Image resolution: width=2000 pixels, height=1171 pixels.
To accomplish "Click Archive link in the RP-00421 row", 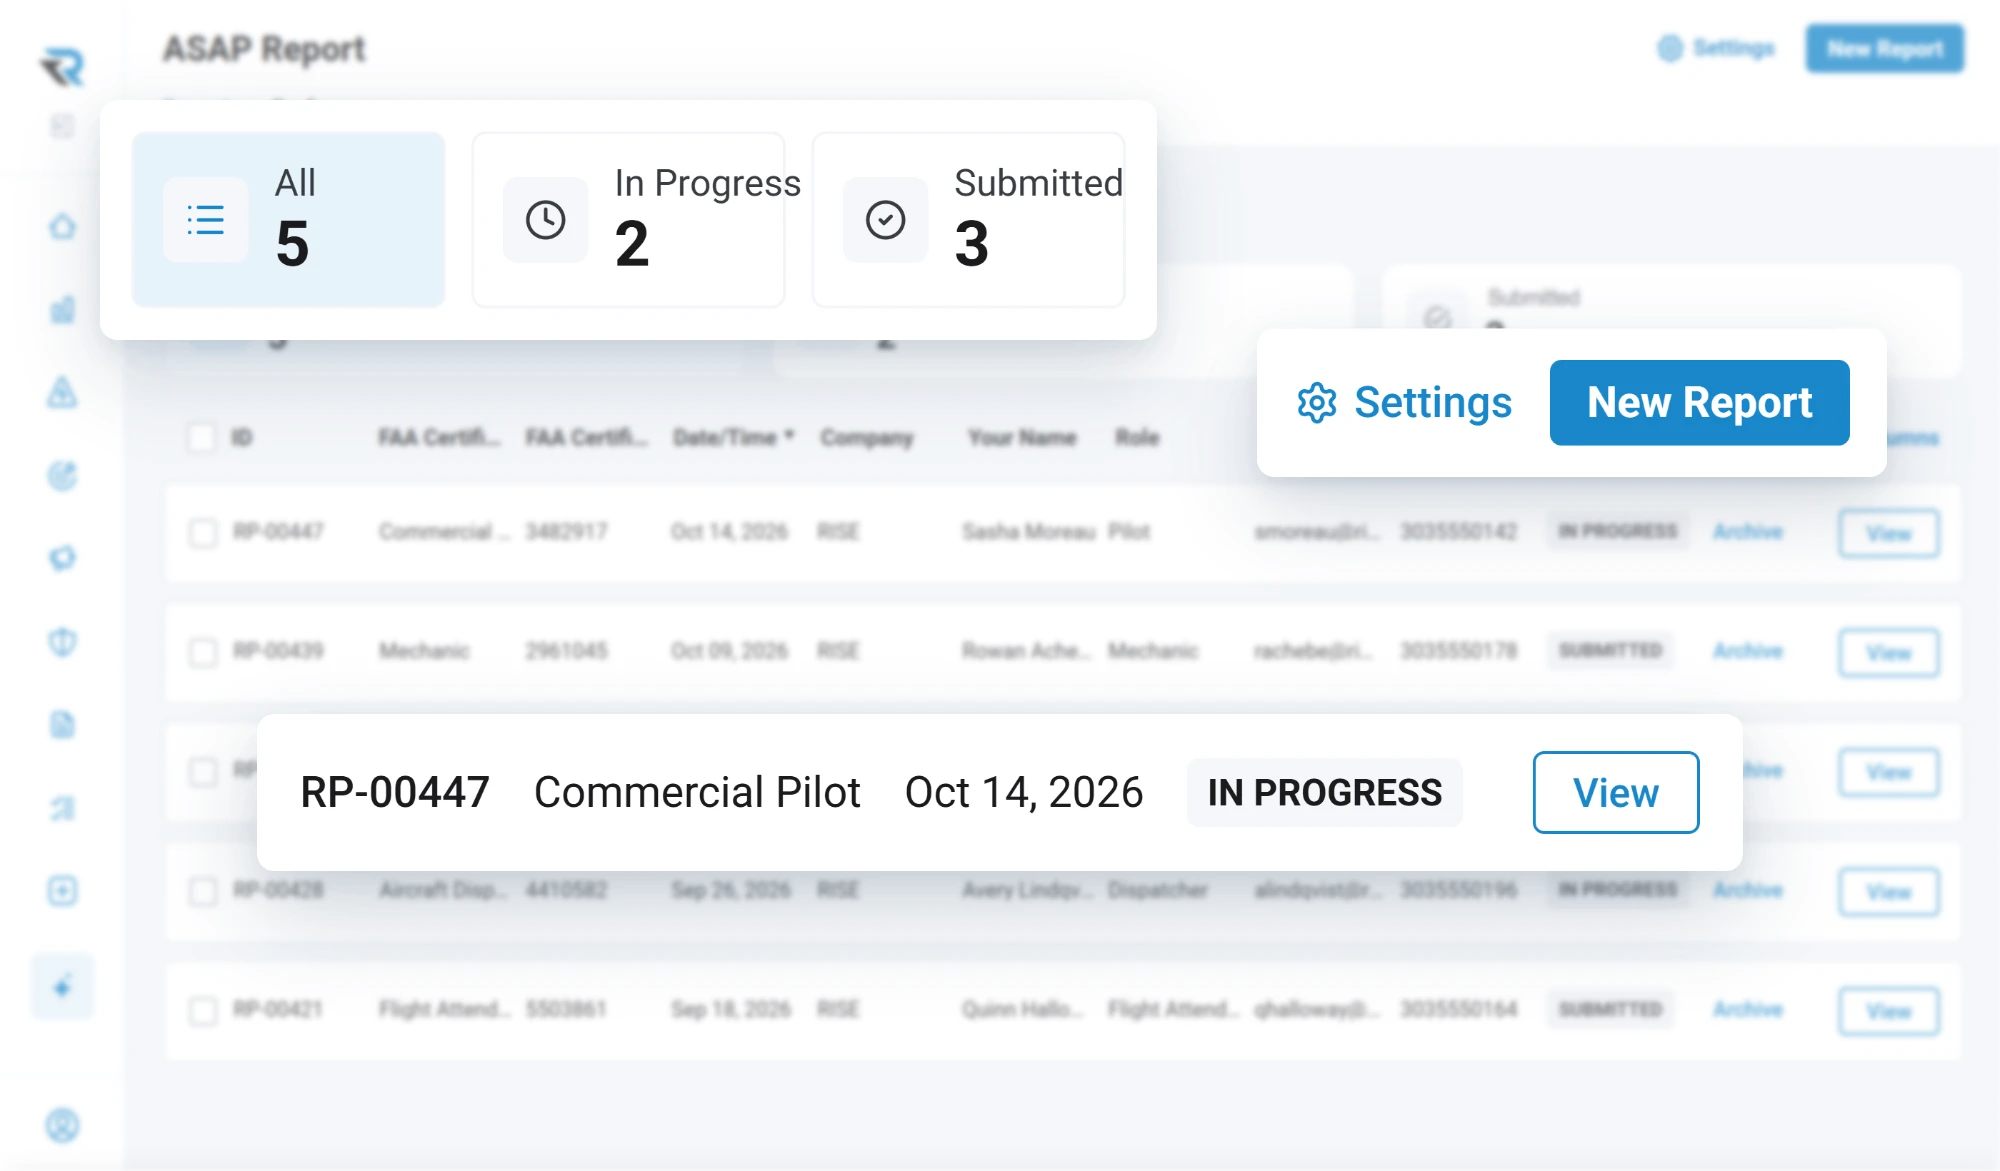I will [x=1747, y=1009].
